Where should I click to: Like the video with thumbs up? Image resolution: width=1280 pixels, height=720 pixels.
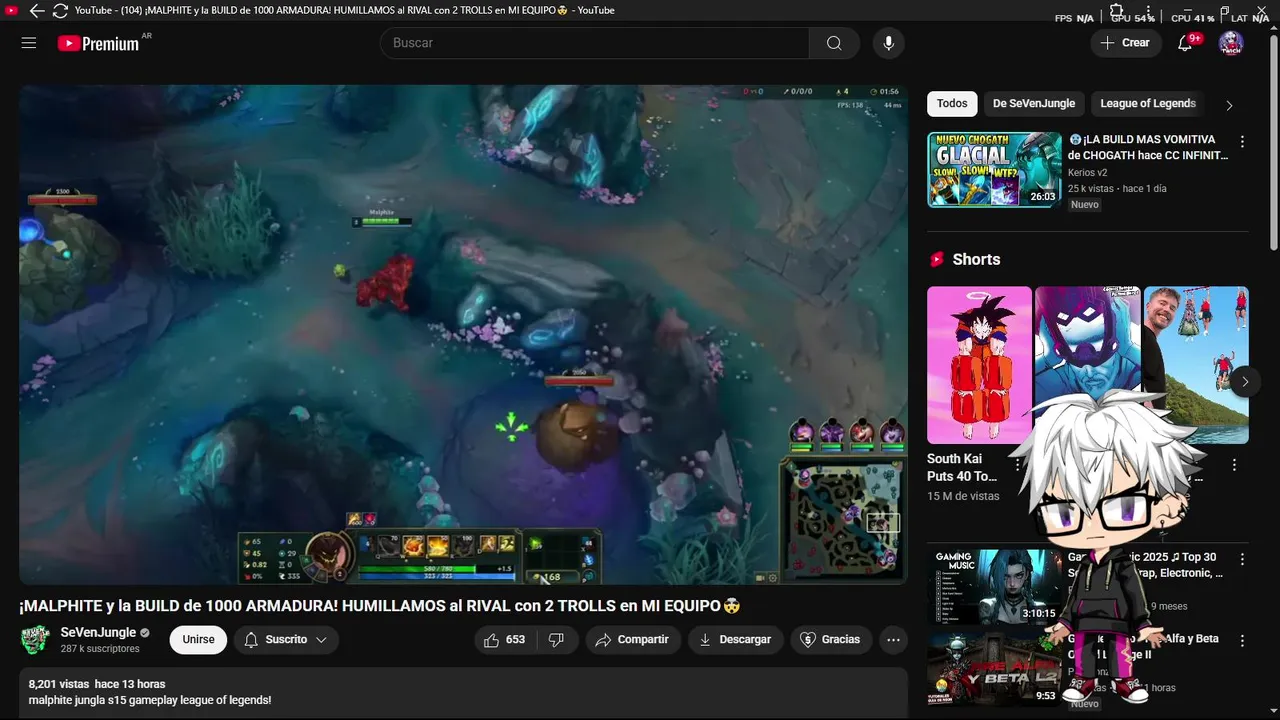(505, 640)
